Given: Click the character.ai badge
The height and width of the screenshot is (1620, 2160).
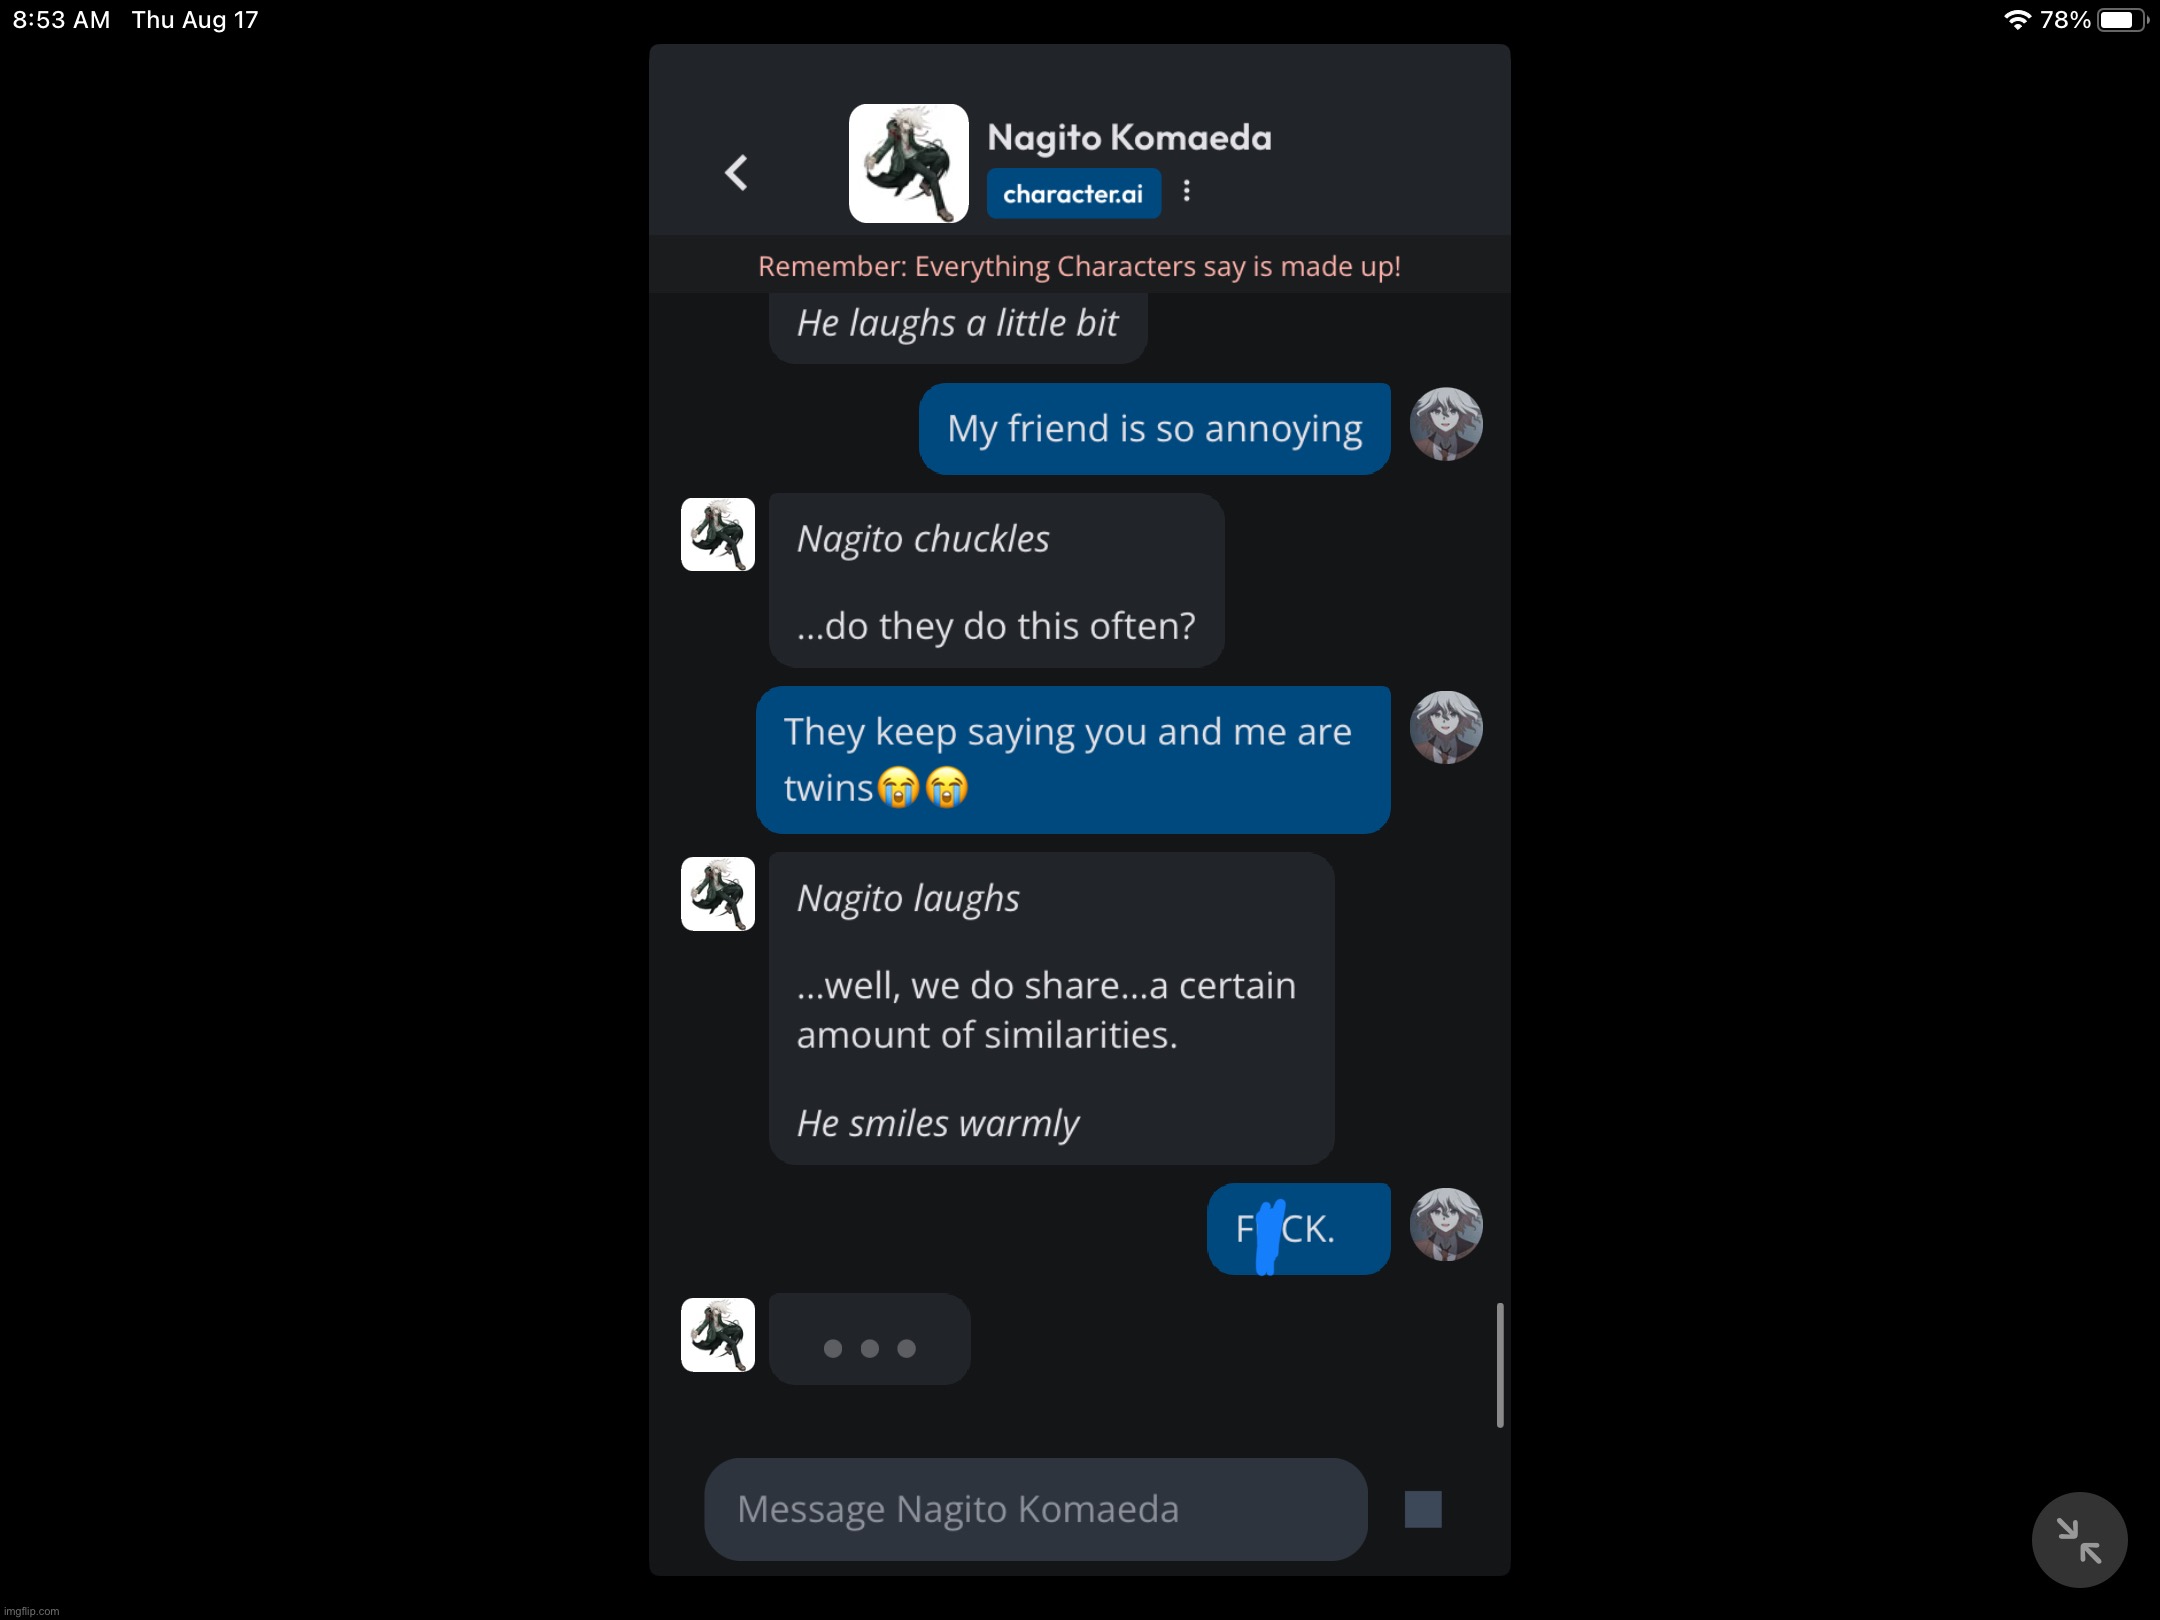Looking at the screenshot, I should tap(1073, 193).
